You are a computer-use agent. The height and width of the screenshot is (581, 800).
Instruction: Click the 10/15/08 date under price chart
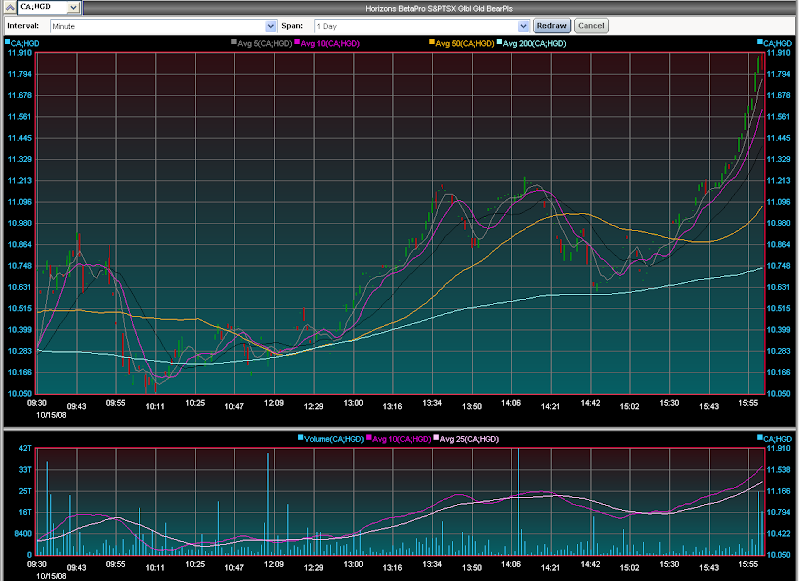point(51,415)
